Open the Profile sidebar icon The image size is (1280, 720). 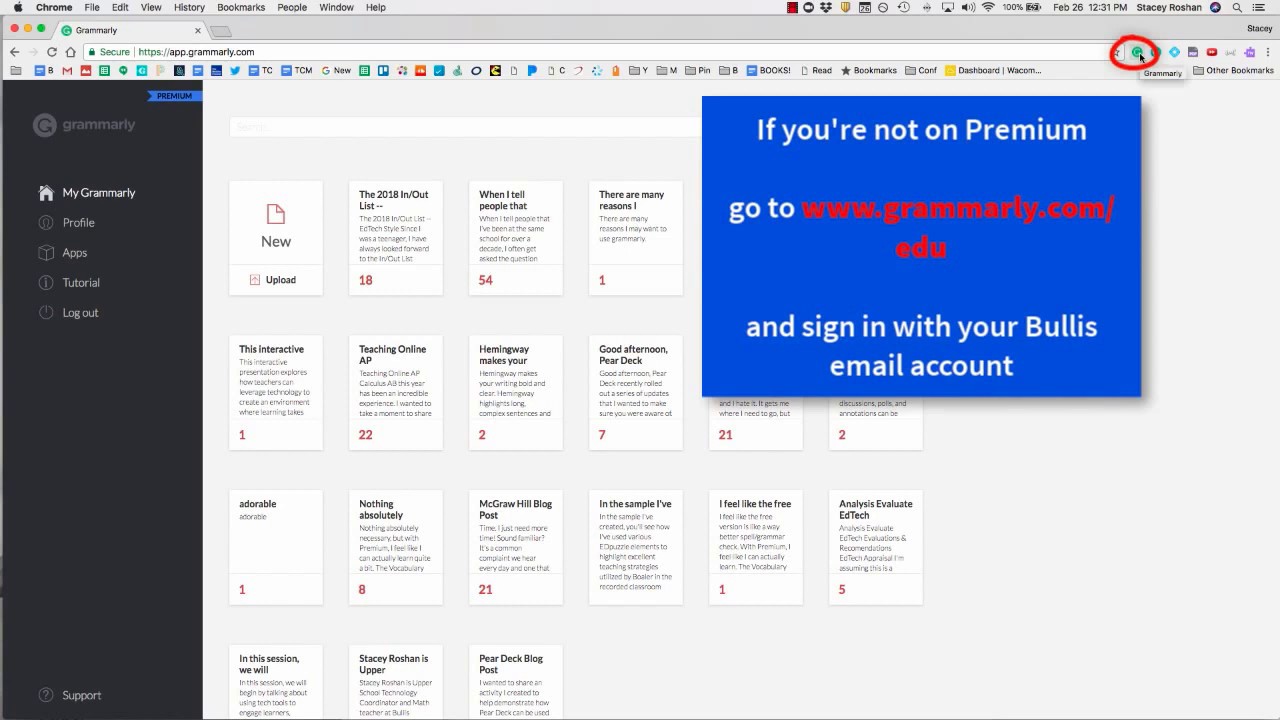(46, 223)
